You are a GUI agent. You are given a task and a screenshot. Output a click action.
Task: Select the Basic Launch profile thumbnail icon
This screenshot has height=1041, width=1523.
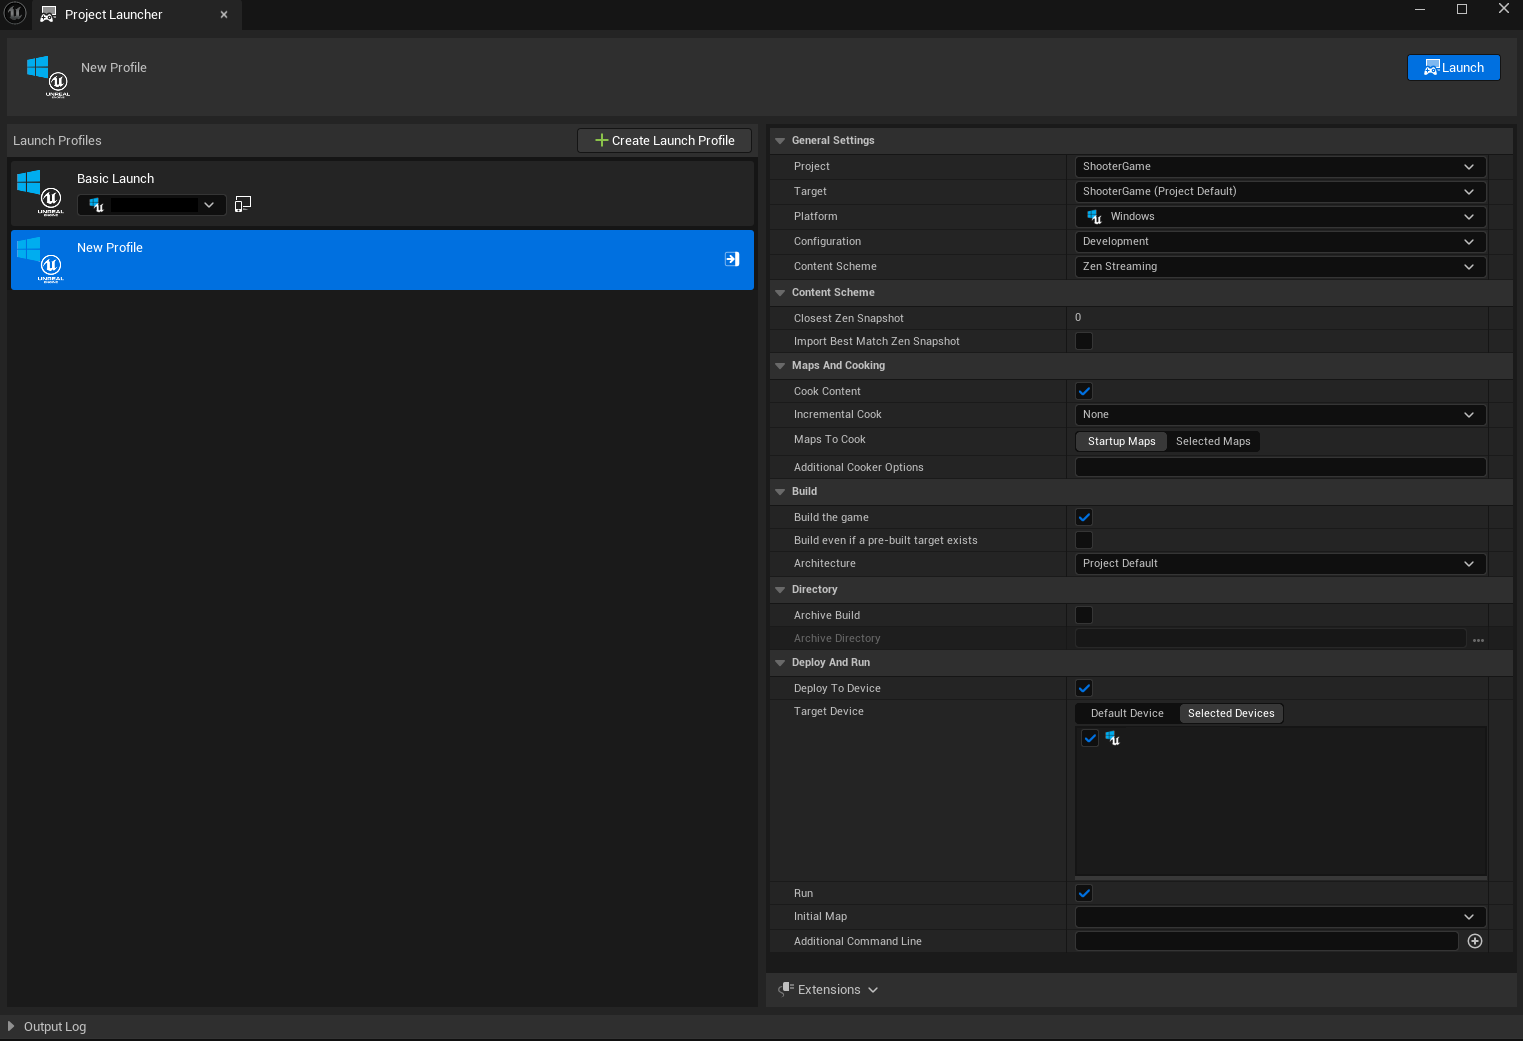coord(40,190)
